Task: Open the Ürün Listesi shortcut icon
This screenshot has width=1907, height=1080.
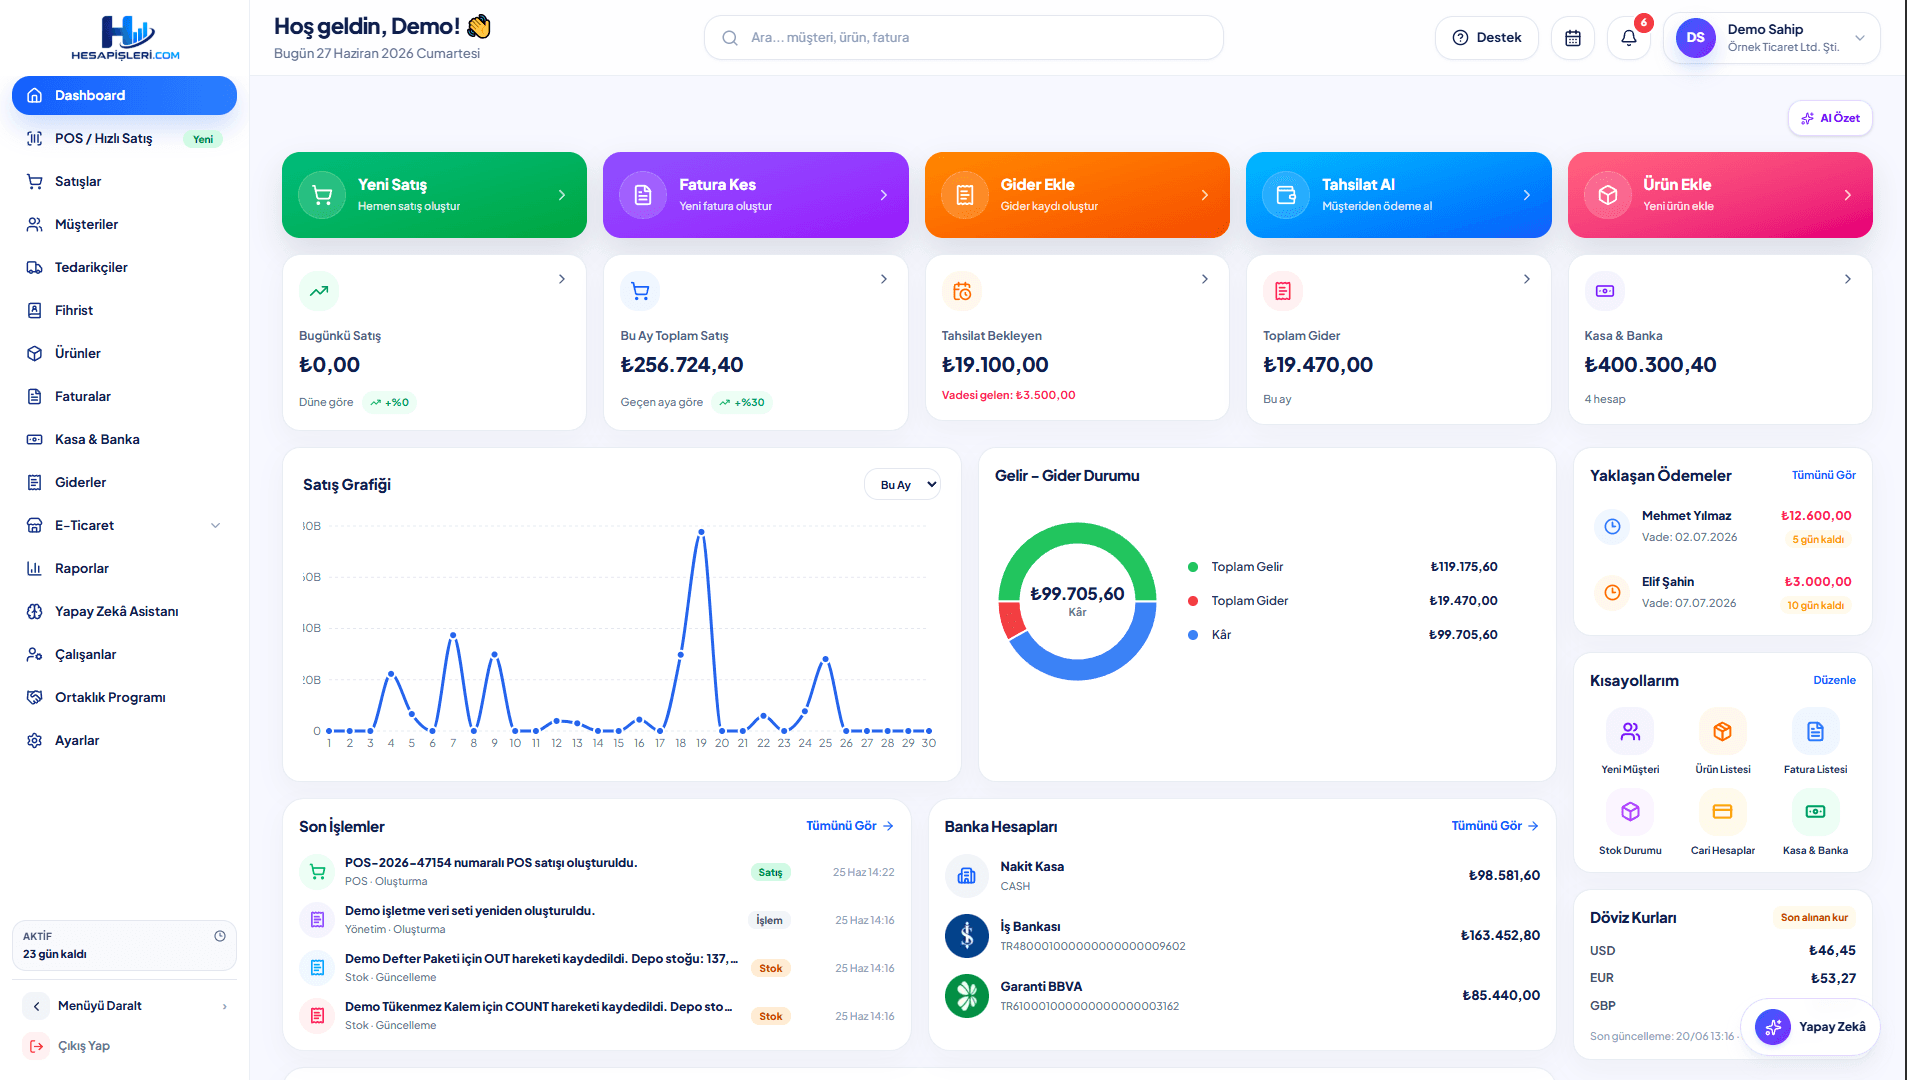Action: [1722, 732]
